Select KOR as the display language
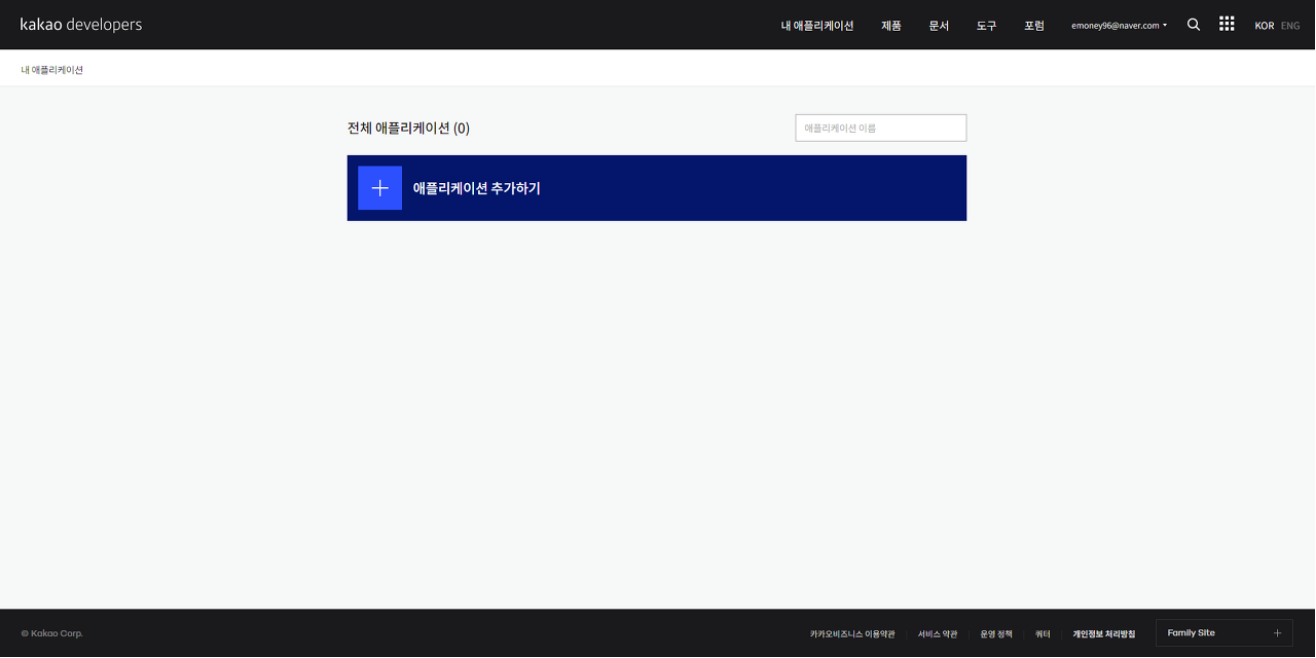This screenshot has width=1316, height=658. click(1264, 25)
